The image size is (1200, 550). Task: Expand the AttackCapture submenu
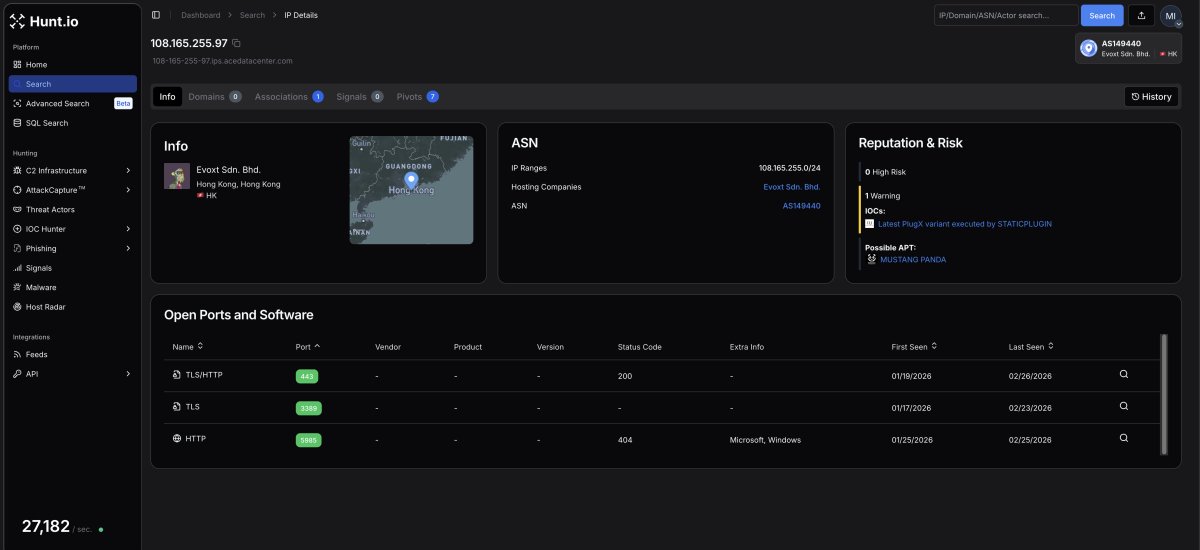128,190
